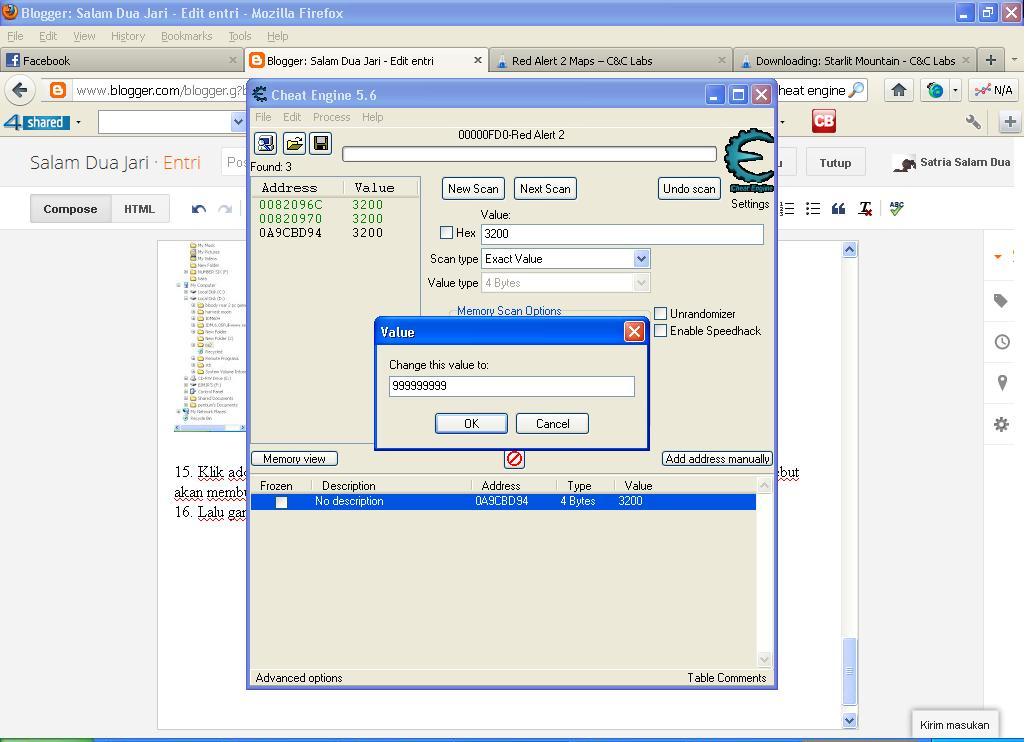
Task: Click Firefox home icon
Action: point(898,90)
